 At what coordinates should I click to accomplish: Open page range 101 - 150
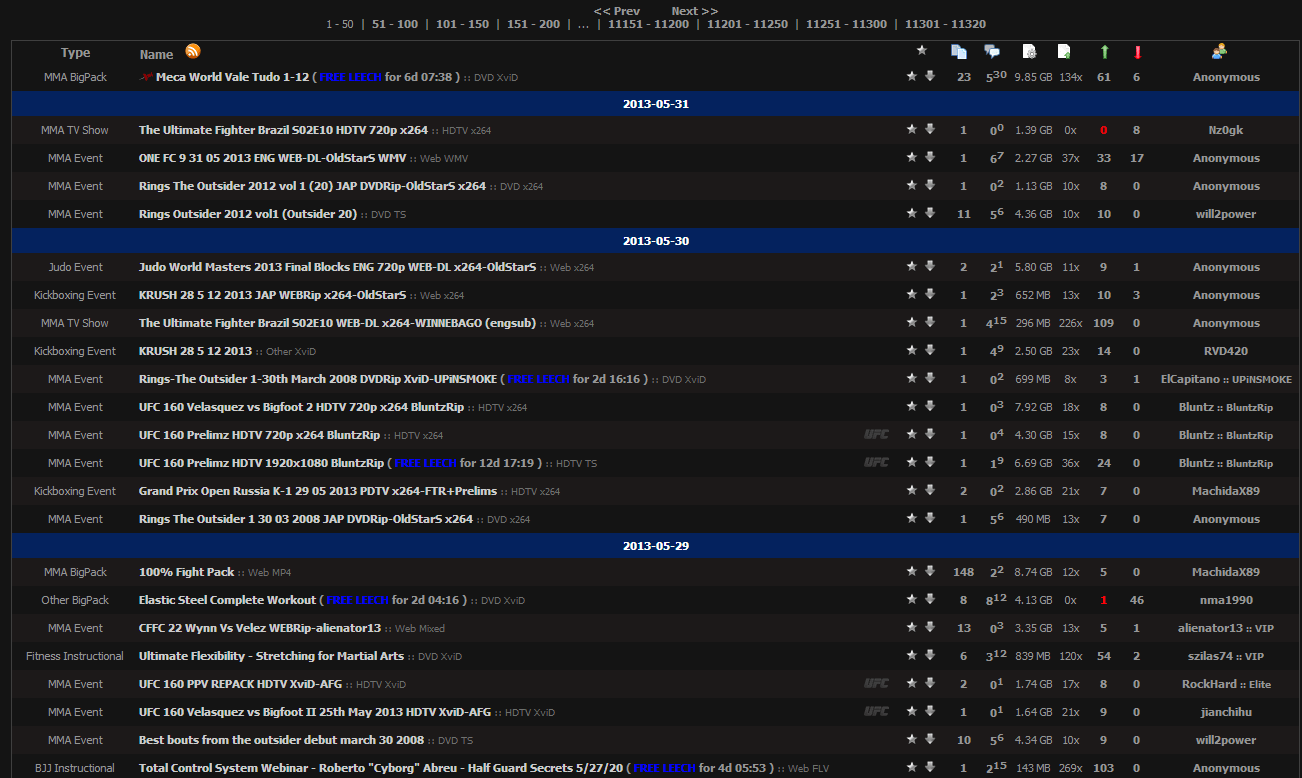(x=462, y=24)
